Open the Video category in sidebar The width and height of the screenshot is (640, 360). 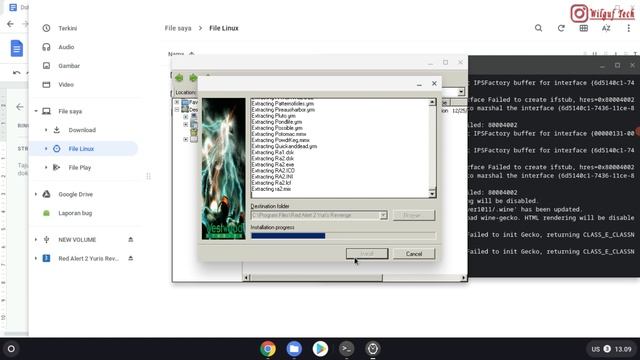pyautogui.click(x=66, y=84)
